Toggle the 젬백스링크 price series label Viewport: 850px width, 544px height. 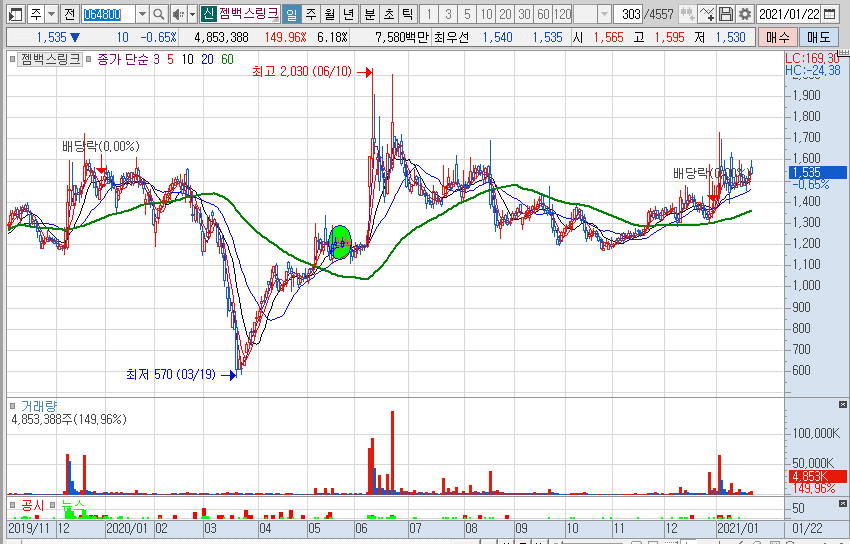(51, 60)
